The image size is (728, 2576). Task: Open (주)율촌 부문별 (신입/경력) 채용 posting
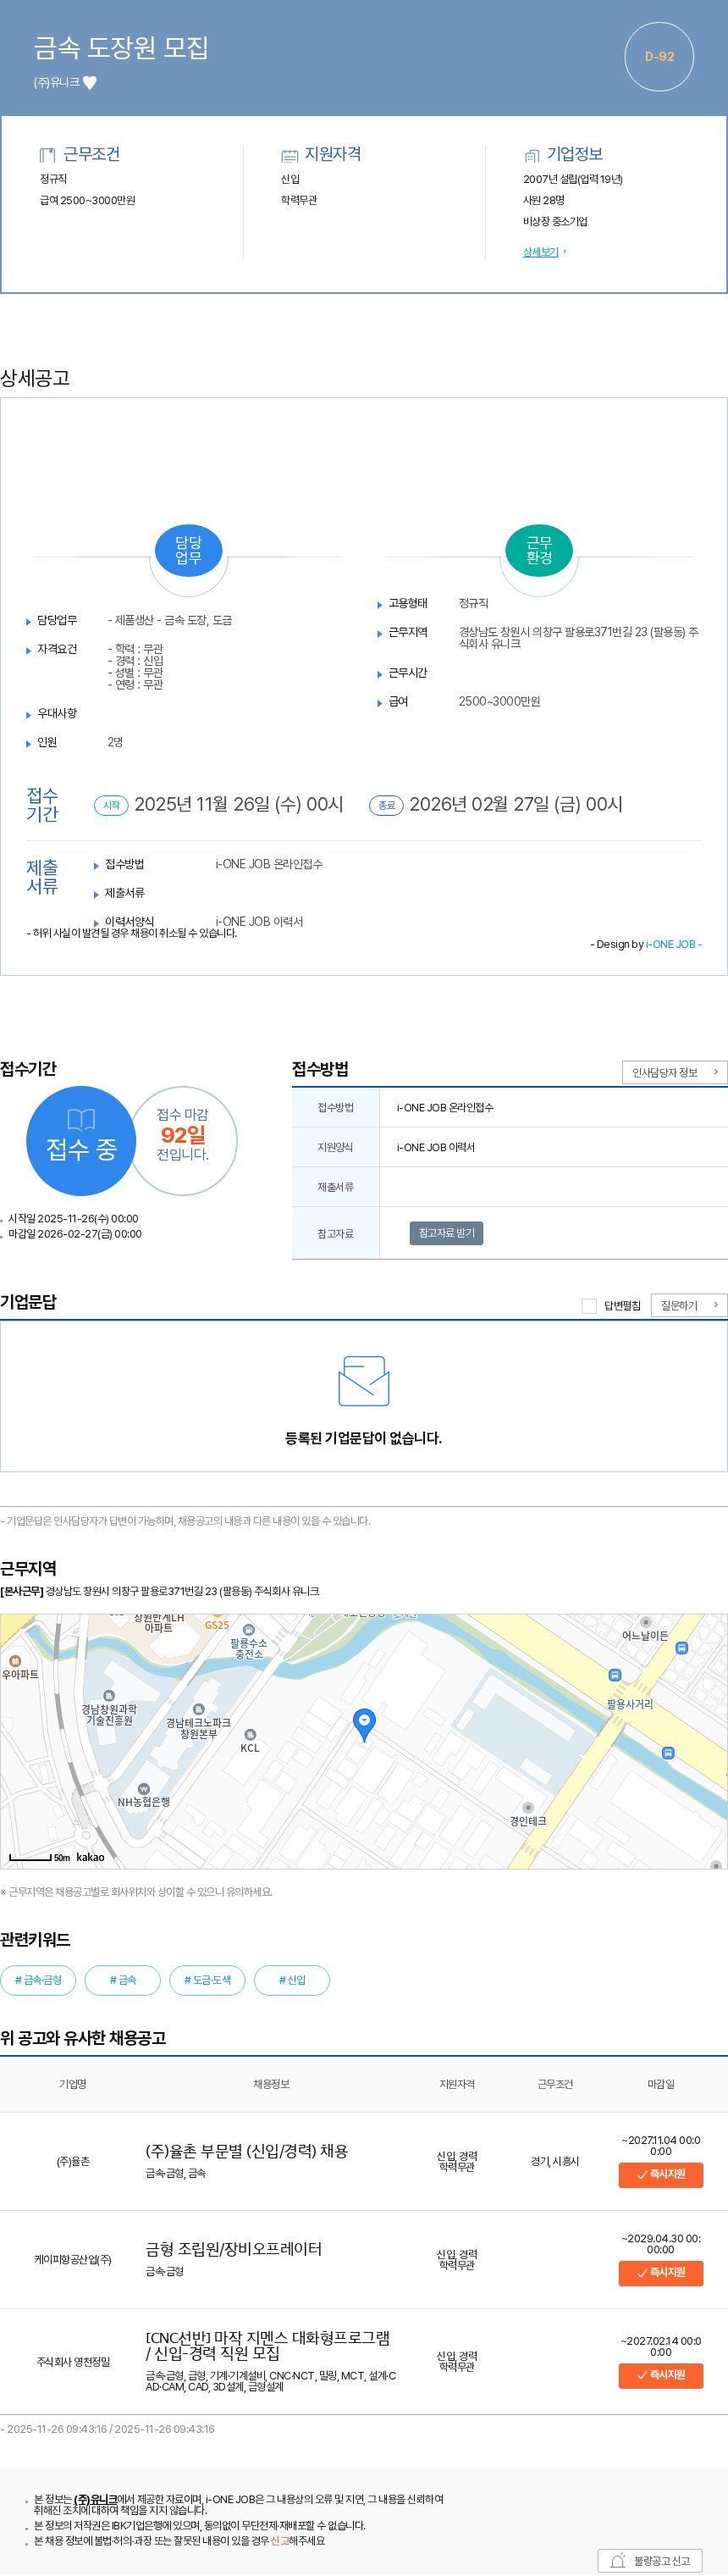point(246,2150)
